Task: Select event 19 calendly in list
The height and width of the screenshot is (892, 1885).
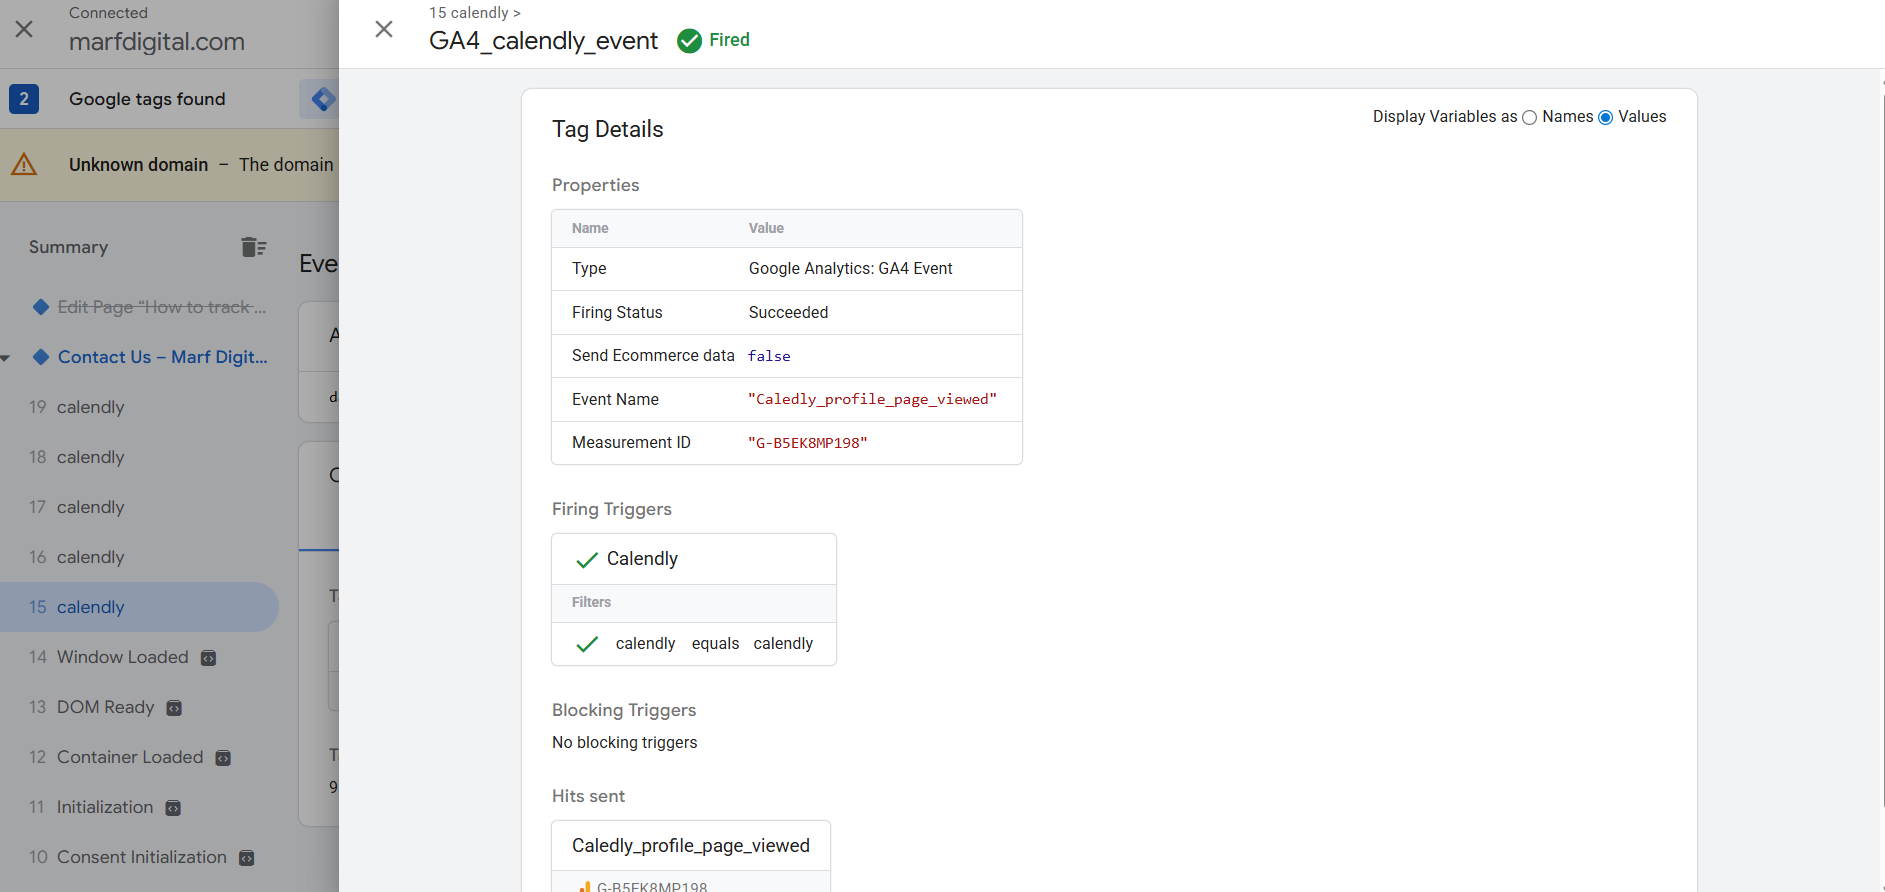Action: click(x=90, y=407)
